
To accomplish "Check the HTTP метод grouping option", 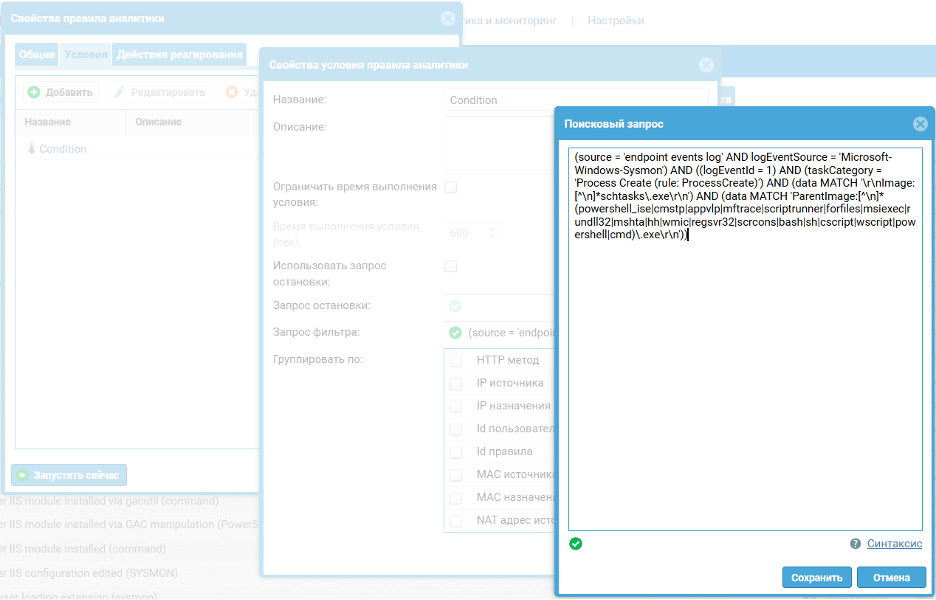I will click(x=456, y=360).
